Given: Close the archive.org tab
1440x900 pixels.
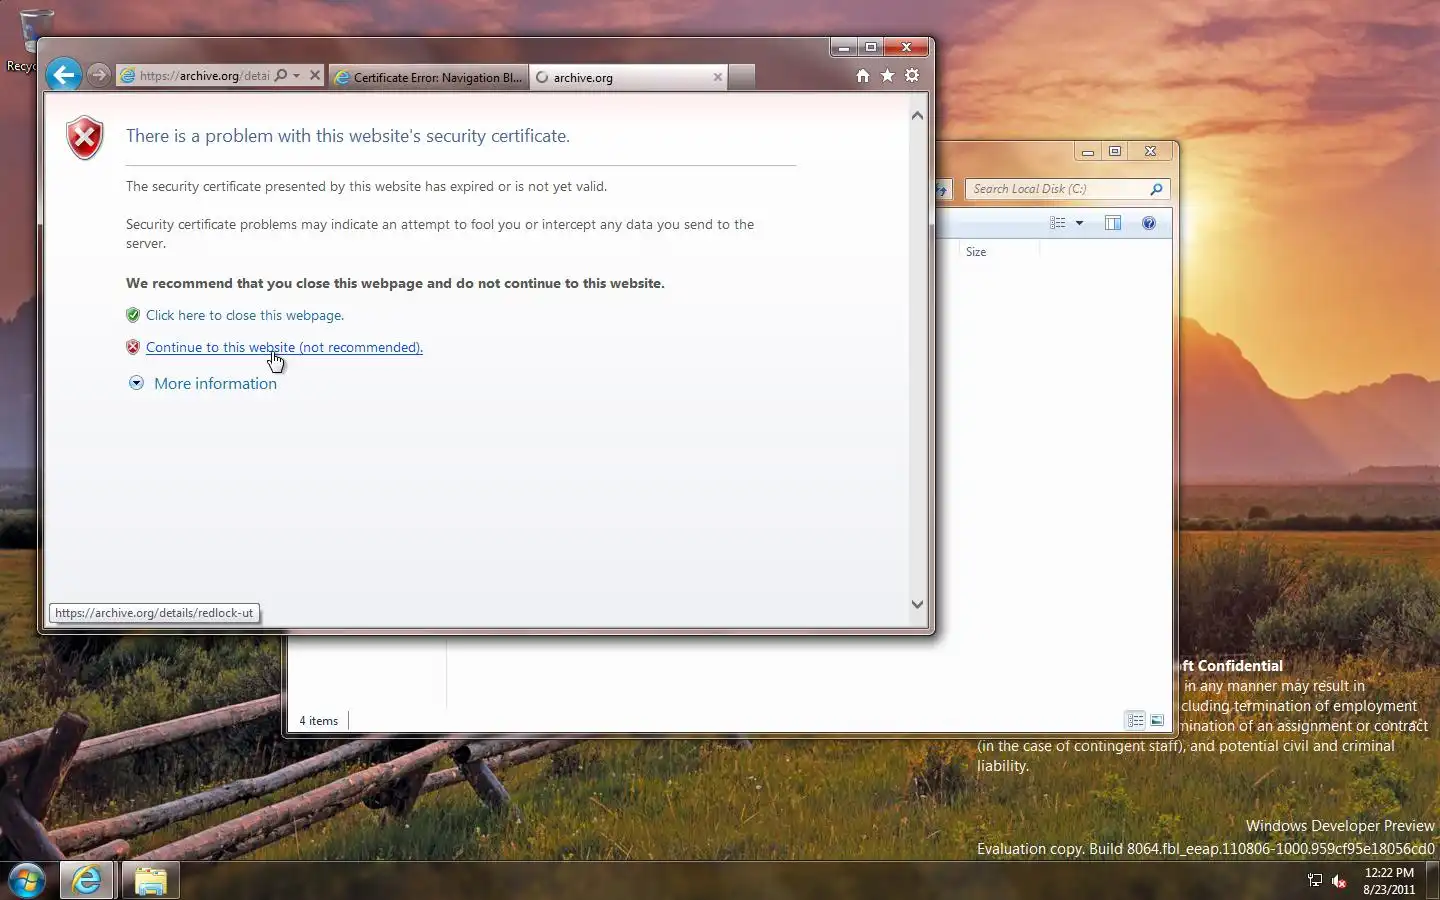Looking at the screenshot, I should click(x=717, y=77).
